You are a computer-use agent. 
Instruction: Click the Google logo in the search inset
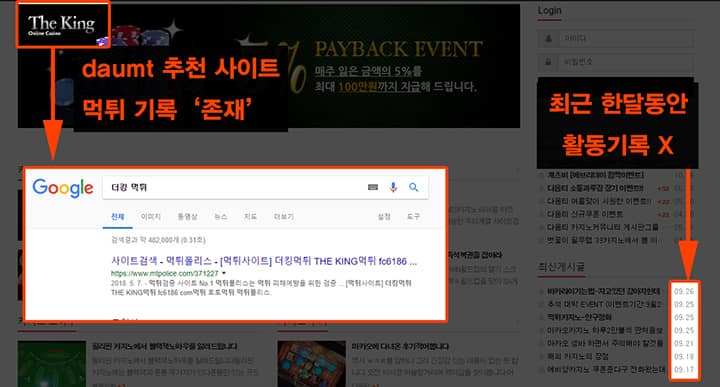point(63,188)
